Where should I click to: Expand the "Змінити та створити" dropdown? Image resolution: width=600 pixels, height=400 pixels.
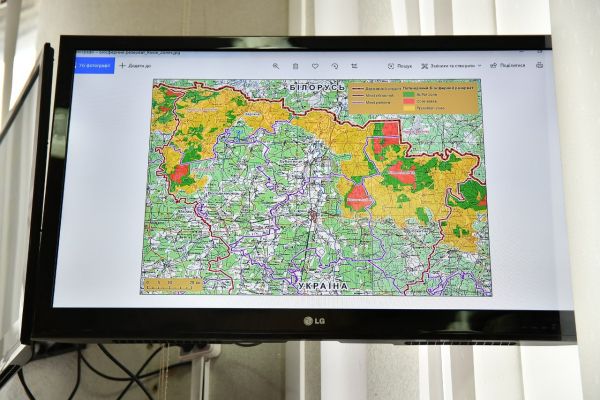(x=451, y=66)
